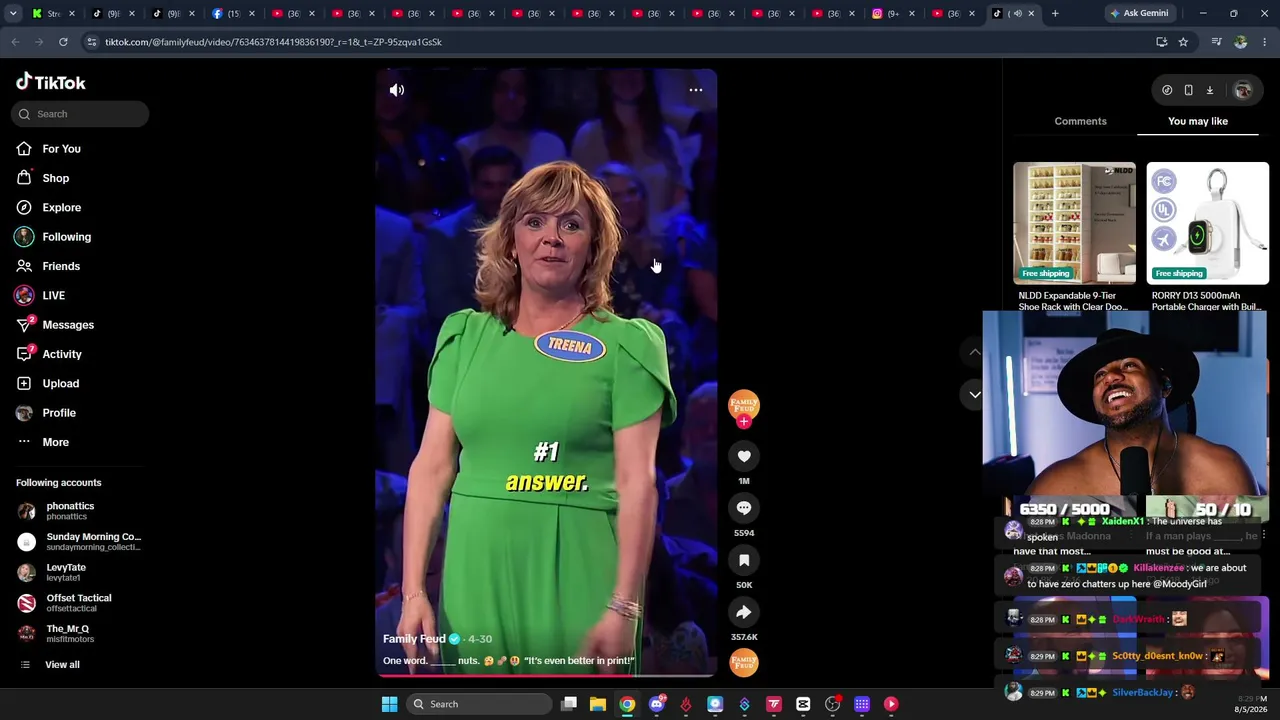1280x720 pixels.
Task: Switch to the Instagram browser tab
Action: click(890, 13)
